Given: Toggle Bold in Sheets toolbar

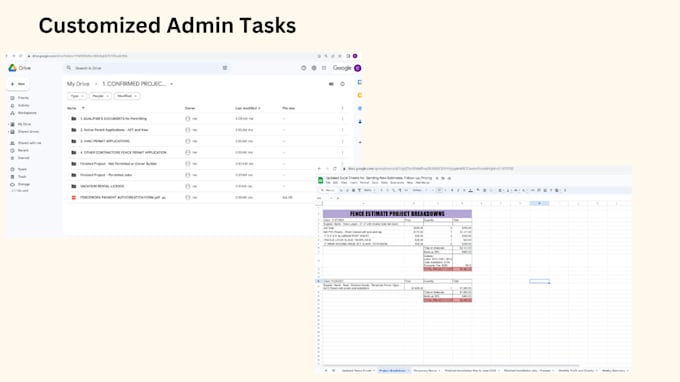Looking at the screenshot, I should point(452,190).
